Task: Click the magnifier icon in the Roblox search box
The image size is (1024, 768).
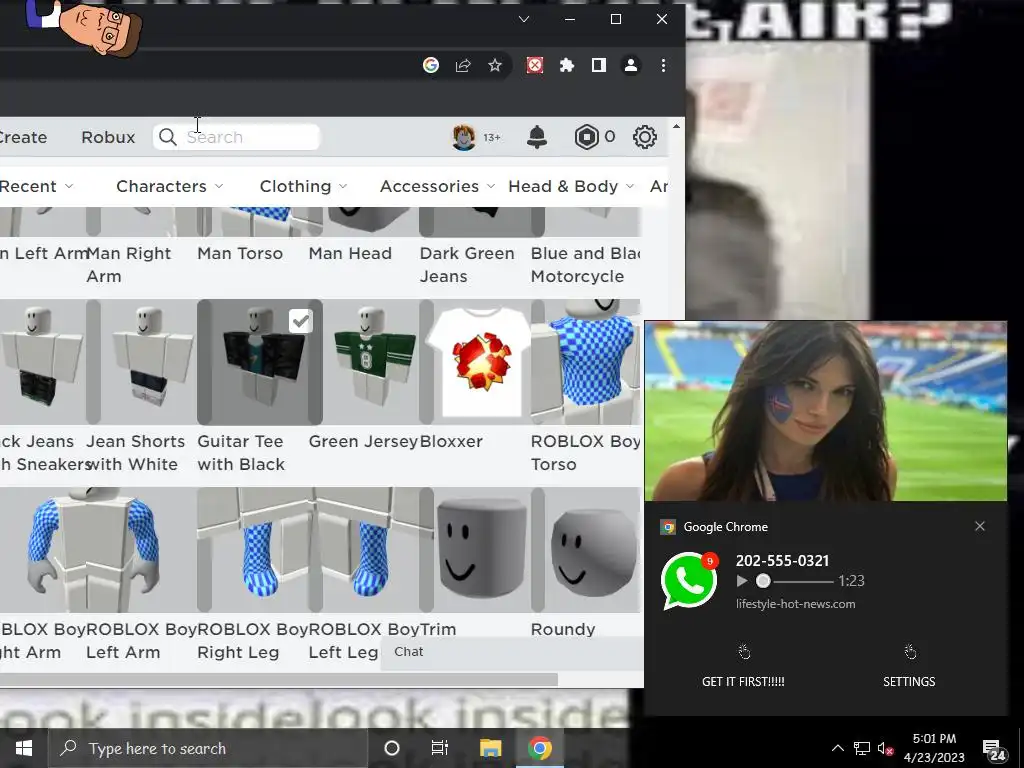Action: click(168, 137)
